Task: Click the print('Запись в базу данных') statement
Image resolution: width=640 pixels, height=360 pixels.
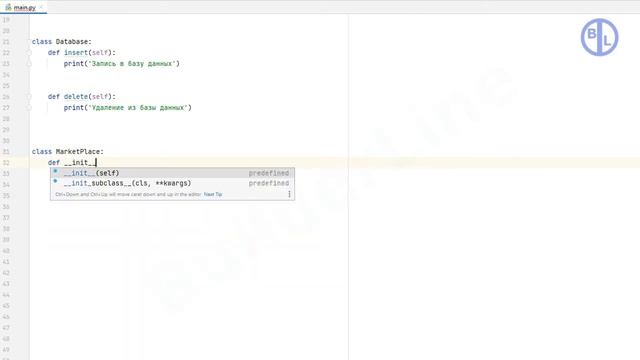Action: click(122, 64)
